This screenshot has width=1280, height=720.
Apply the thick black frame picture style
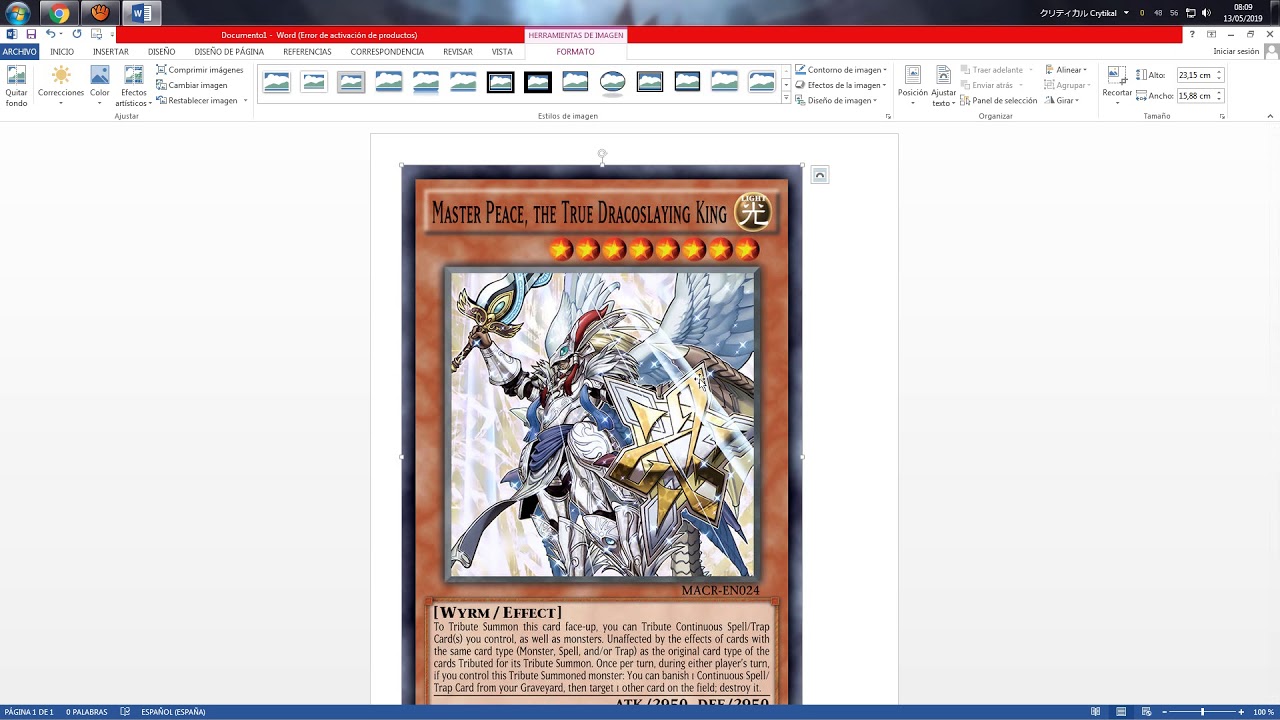coord(538,82)
